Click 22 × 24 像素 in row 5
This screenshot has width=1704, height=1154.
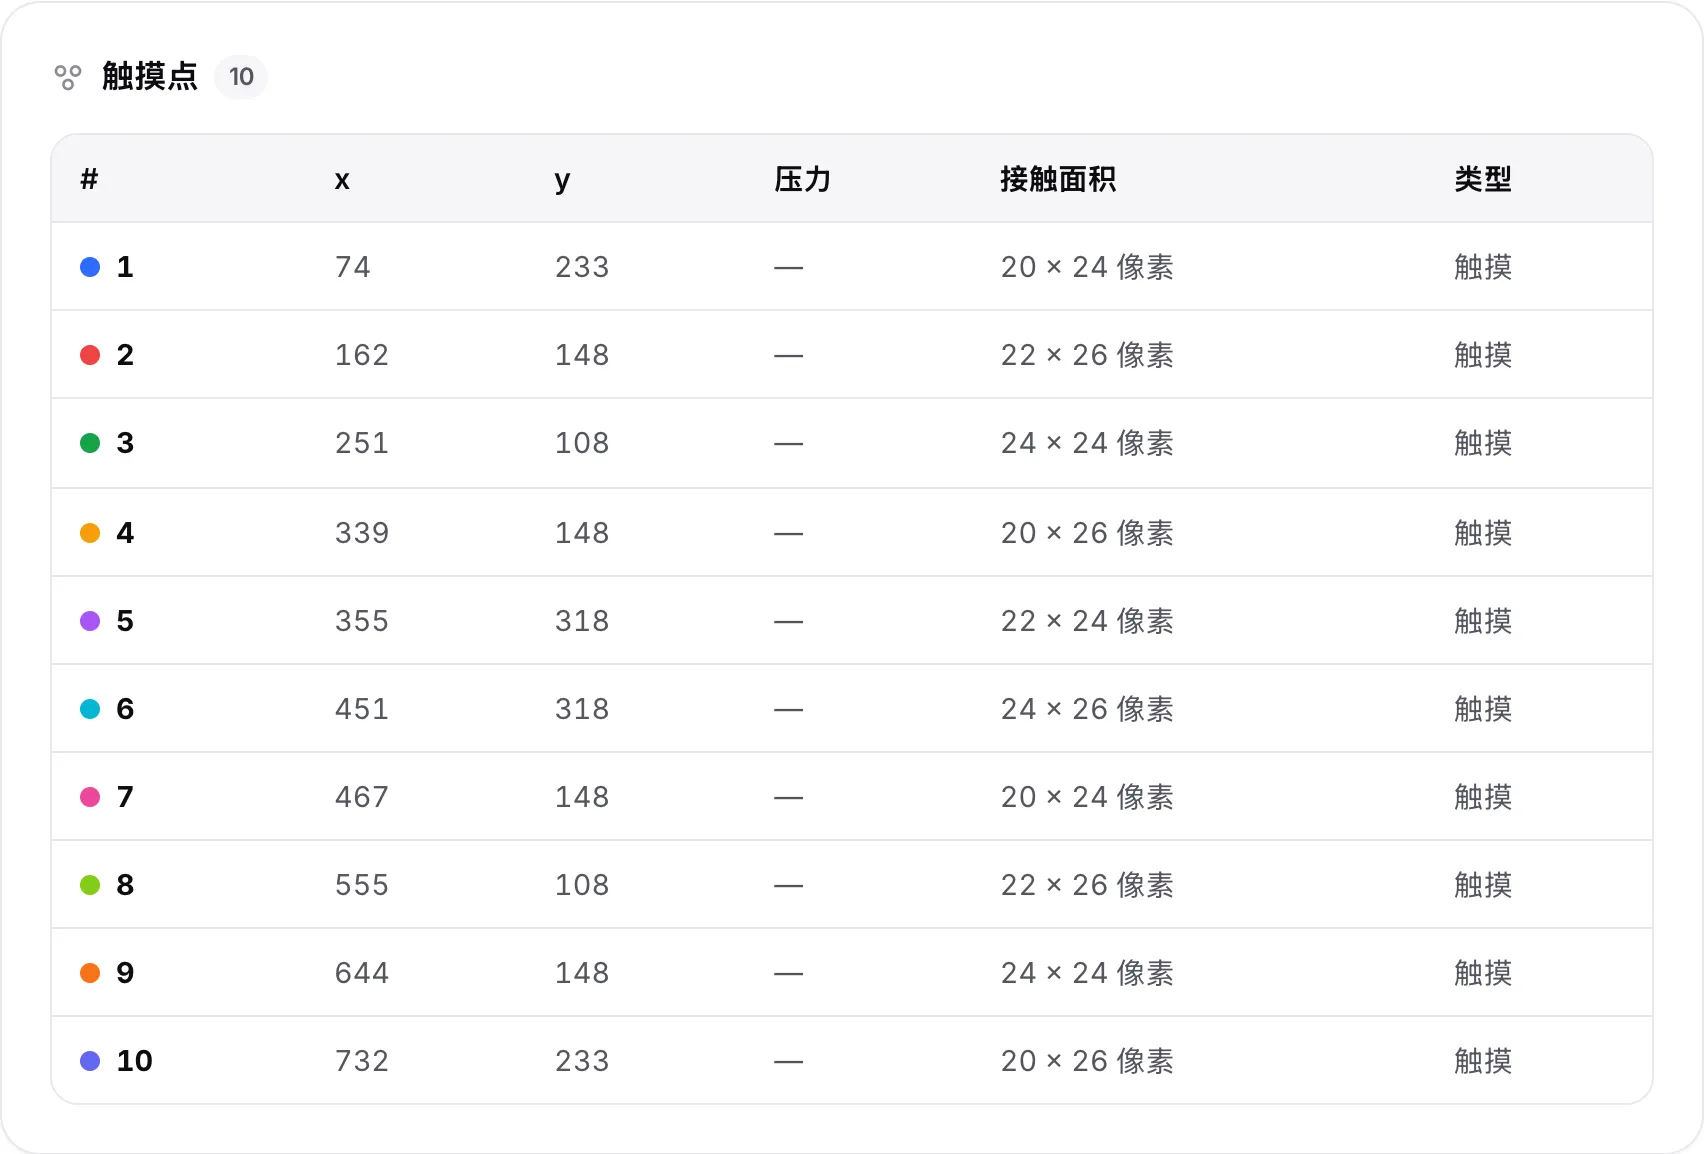(x=1087, y=621)
